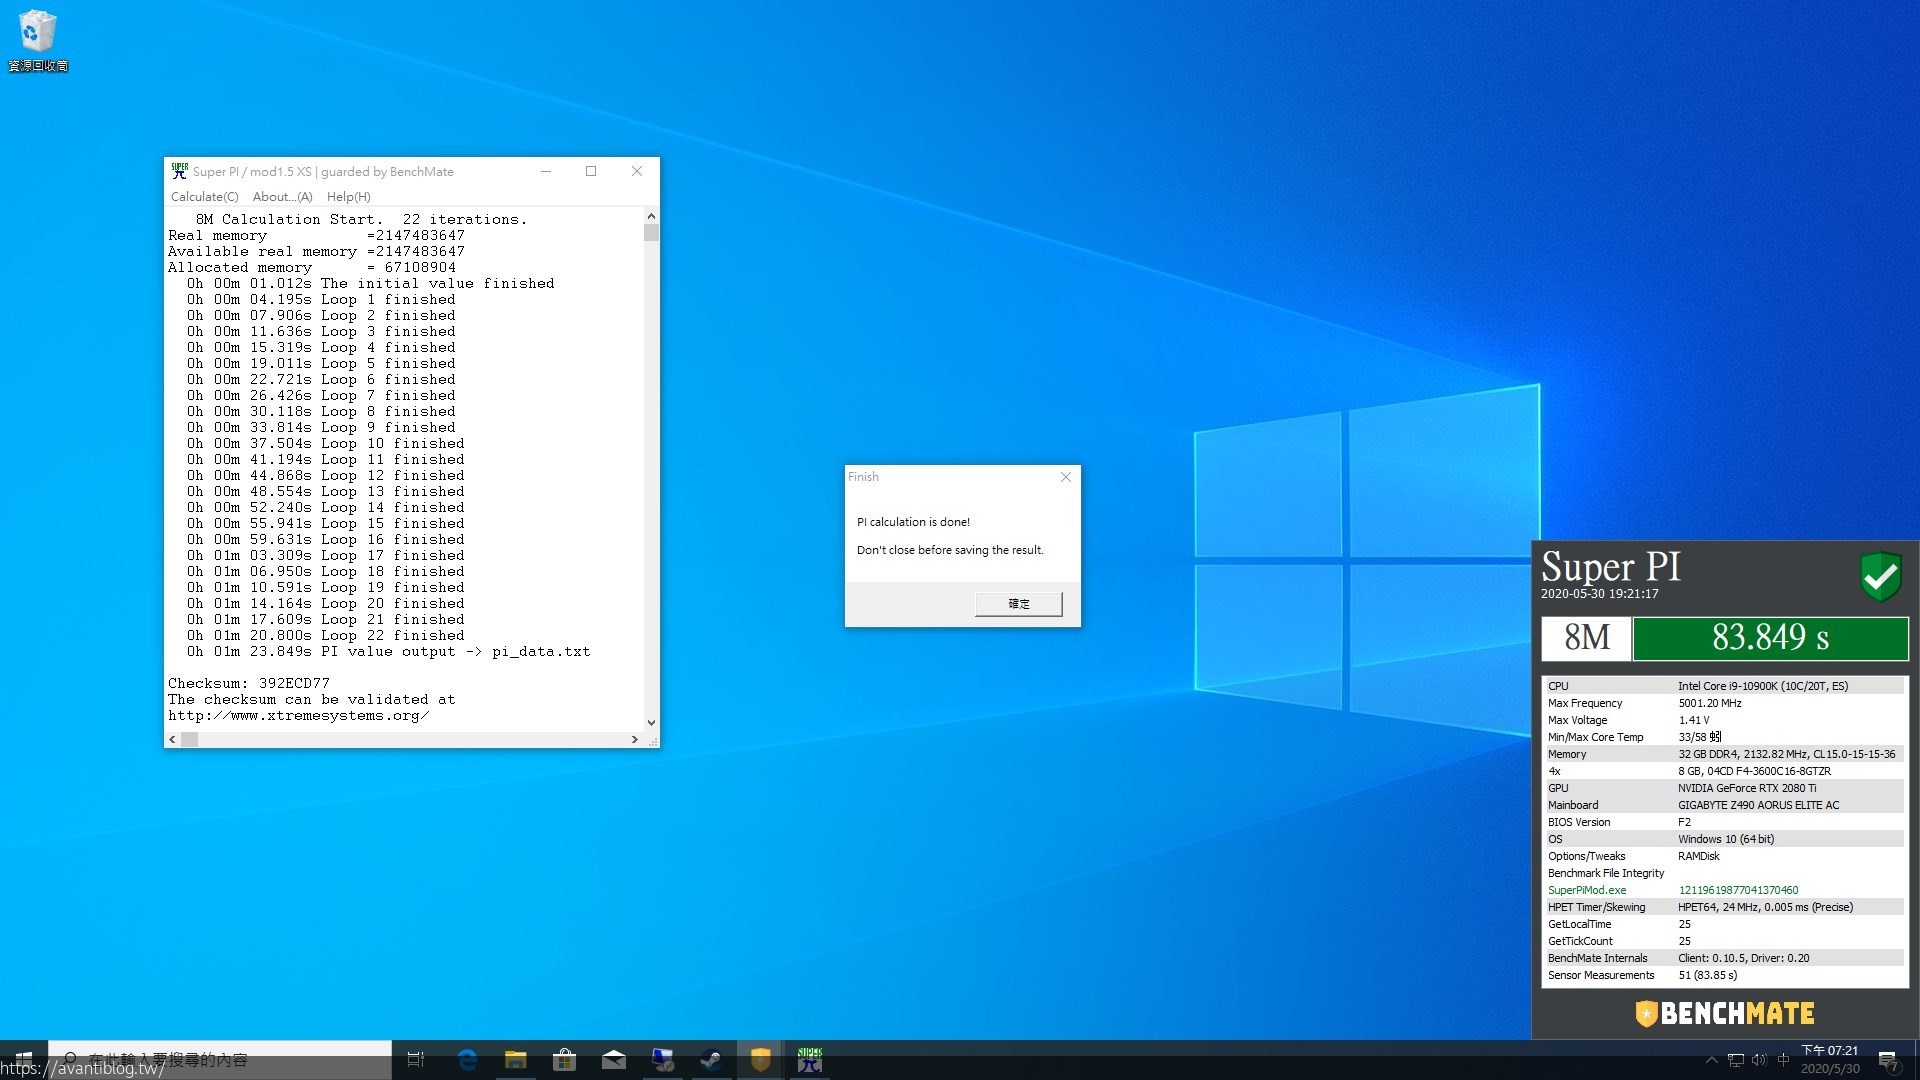Screen dimensions: 1920x1080
Task: Click the horizontal scroll left arrow in Super PI
Action: [x=173, y=739]
